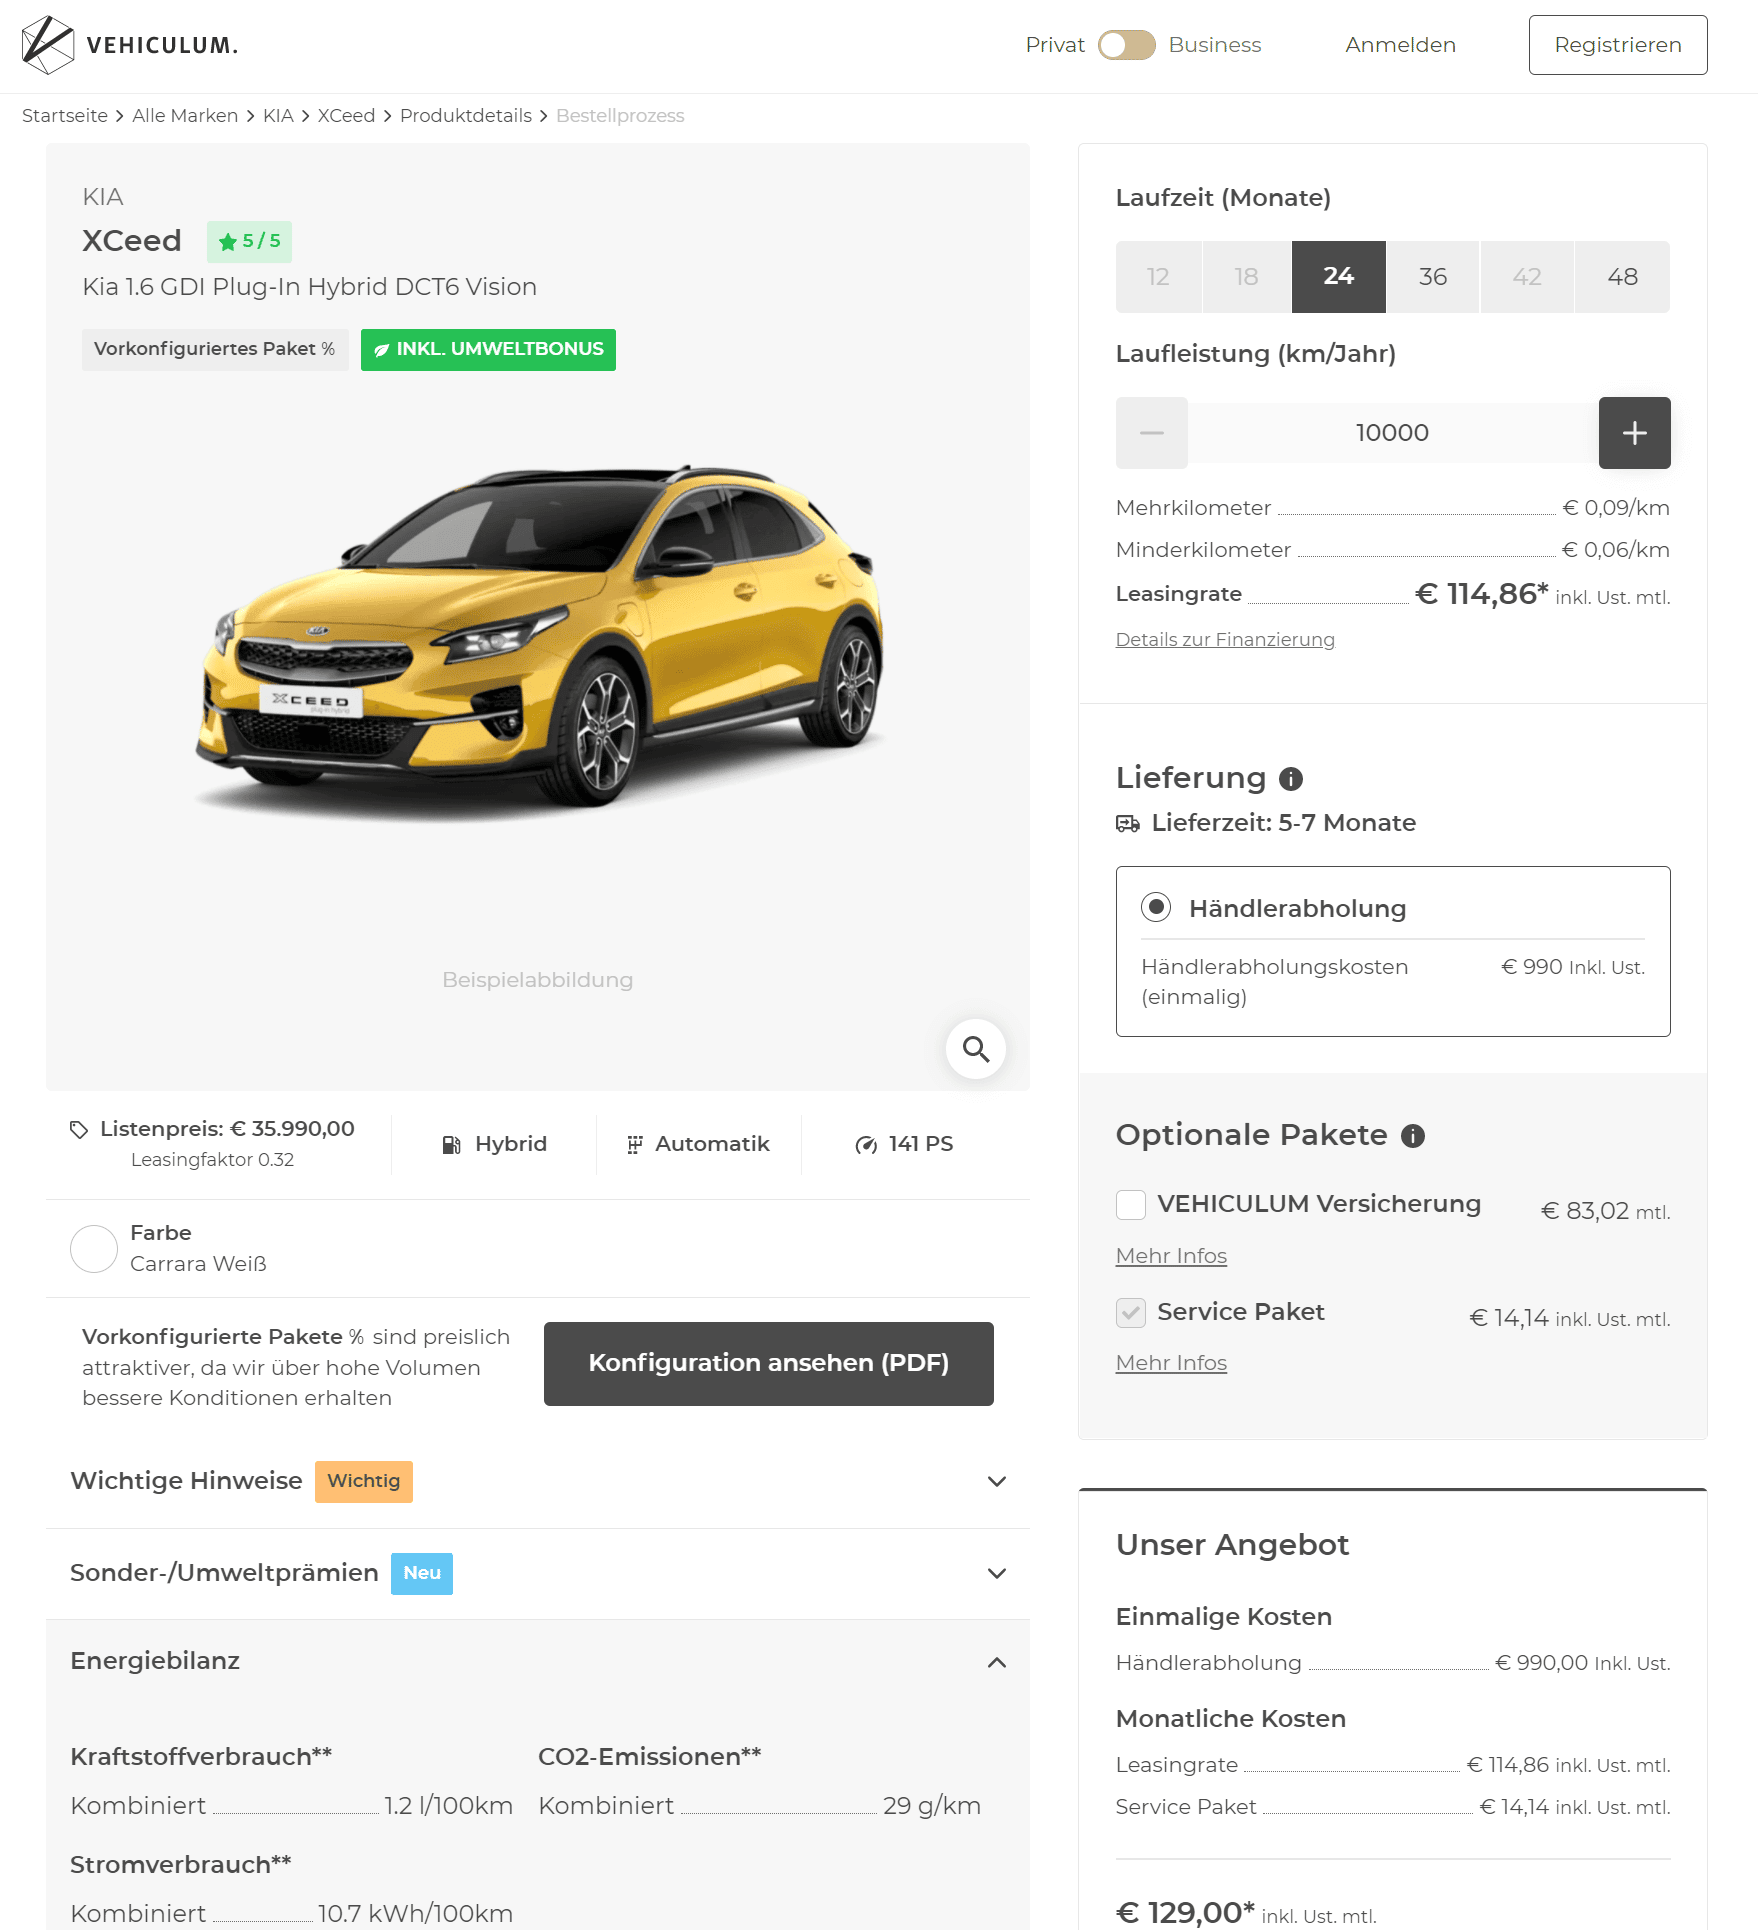The height and width of the screenshot is (1930, 1758).
Task: Click the Vorkonfiguriertes Paket badge
Action: tap(215, 350)
